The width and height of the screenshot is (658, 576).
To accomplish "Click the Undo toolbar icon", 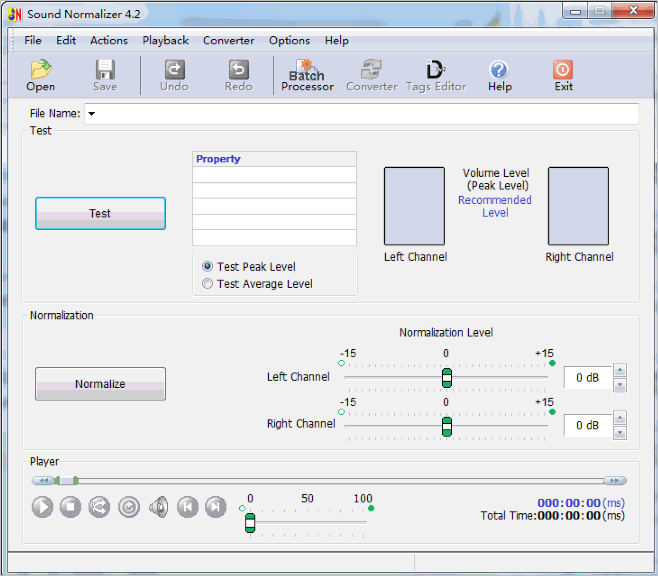I will [x=174, y=76].
